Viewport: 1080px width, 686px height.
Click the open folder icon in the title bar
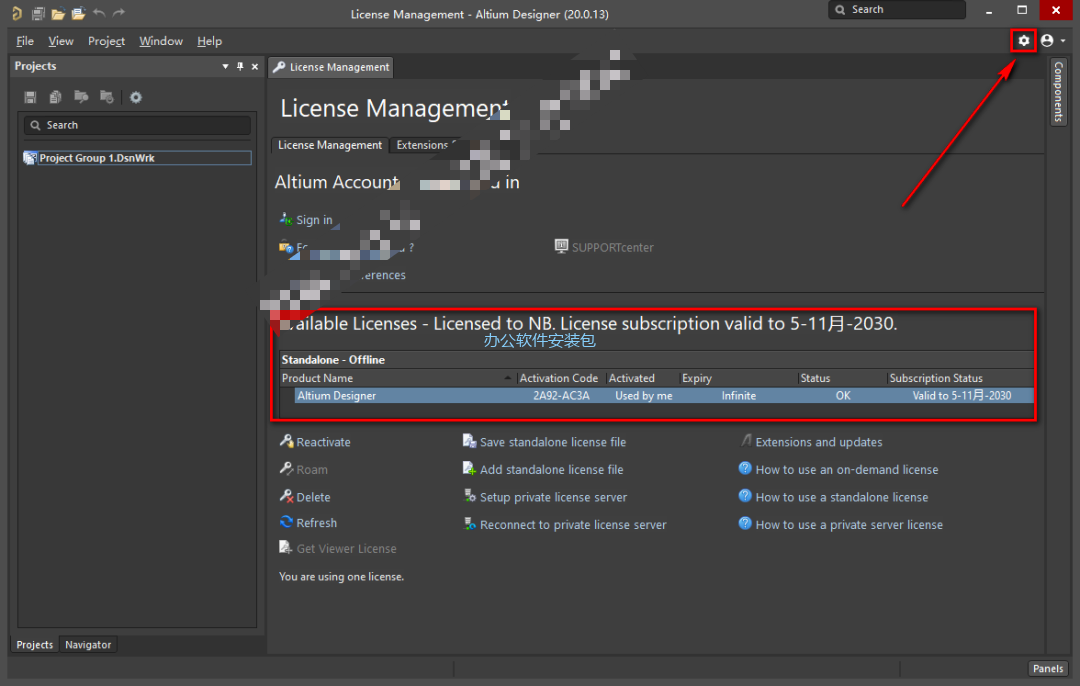[x=58, y=13]
